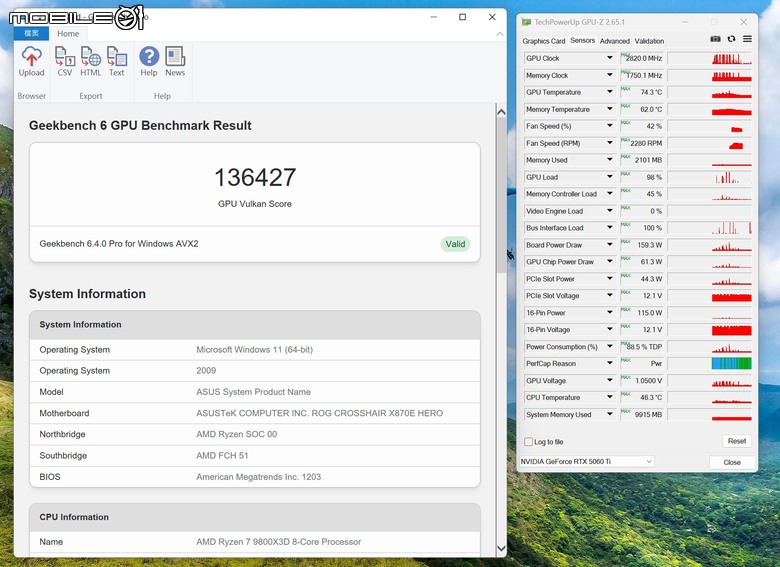
Task: Open the GPU-Z hamburger menu icon
Action: 747,39
